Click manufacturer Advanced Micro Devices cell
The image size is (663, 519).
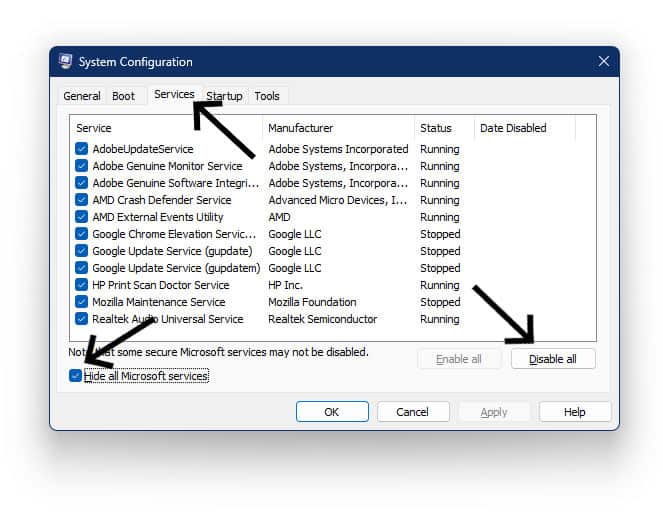tap(338, 200)
